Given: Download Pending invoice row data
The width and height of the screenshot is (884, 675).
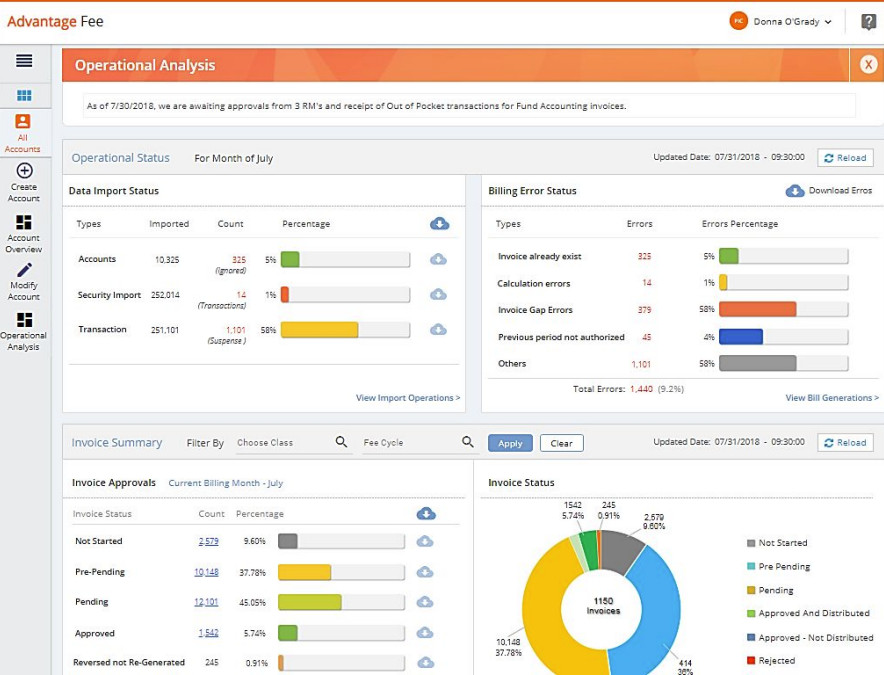Looking at the screenshot, I should (425, 602).
